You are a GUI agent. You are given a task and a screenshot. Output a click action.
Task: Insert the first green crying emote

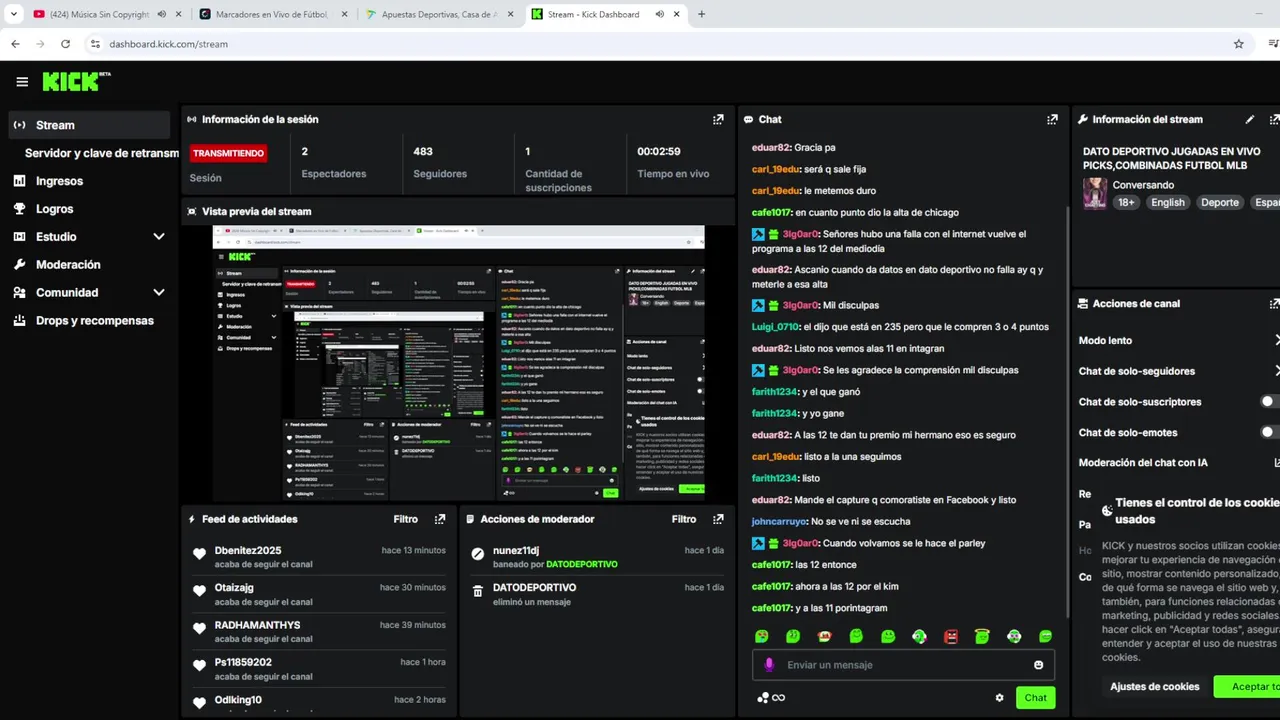tap(762, 636)
